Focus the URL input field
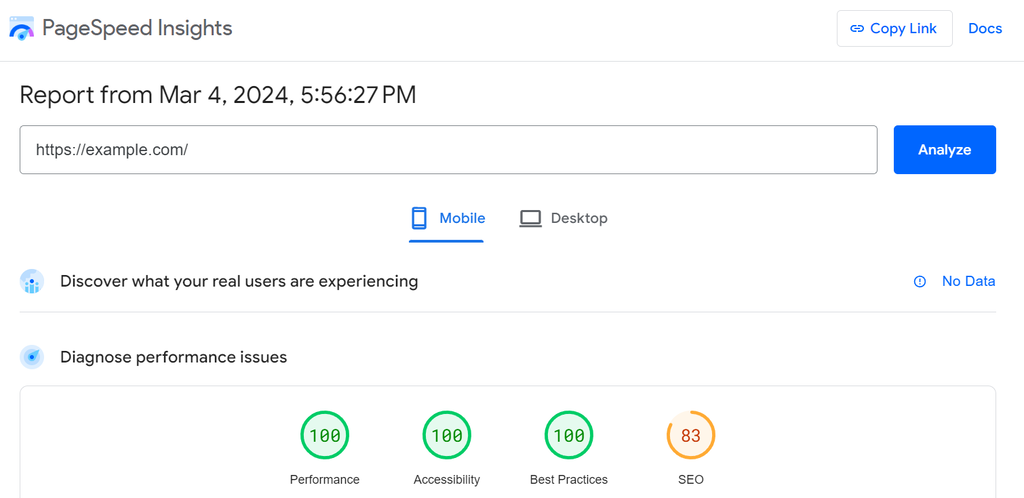This screenshot has height=498, width=1024. [x=448, y=150]
